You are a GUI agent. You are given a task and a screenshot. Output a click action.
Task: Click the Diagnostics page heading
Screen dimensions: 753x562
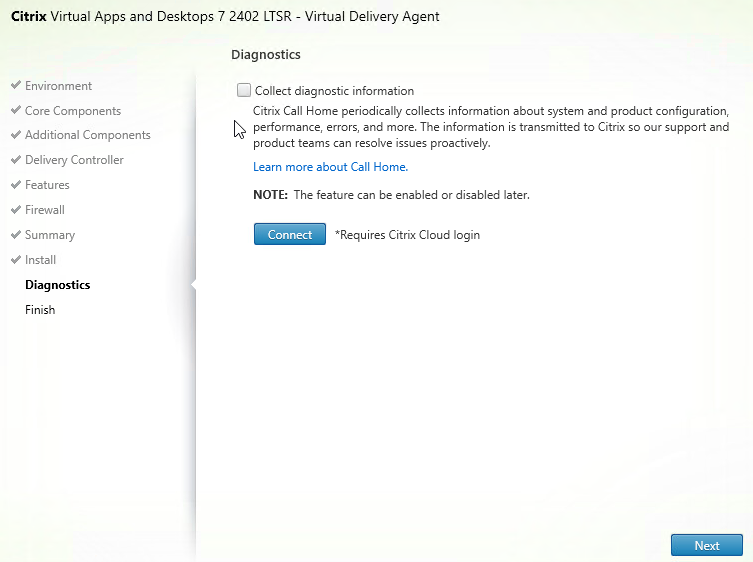point(266,55)
